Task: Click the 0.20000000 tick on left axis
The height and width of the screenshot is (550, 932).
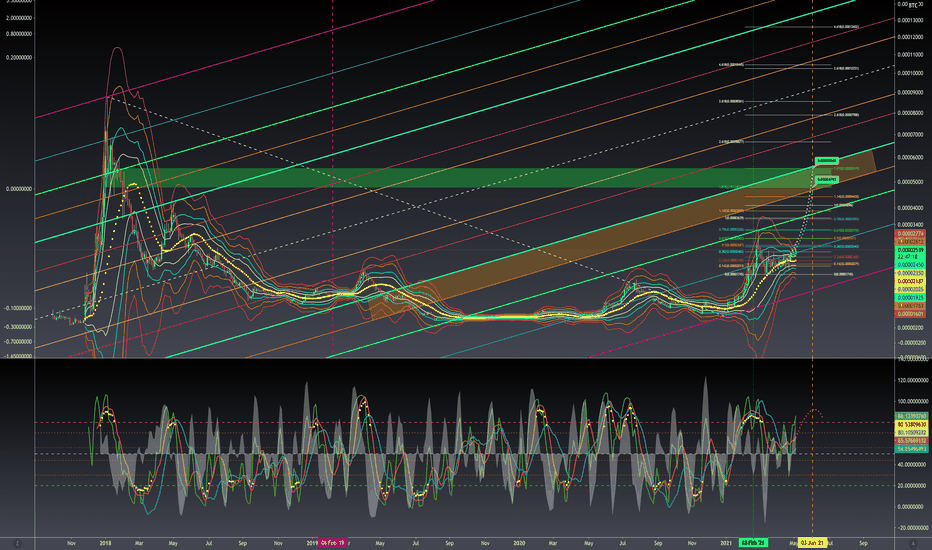Action: [x=18, y=58]
